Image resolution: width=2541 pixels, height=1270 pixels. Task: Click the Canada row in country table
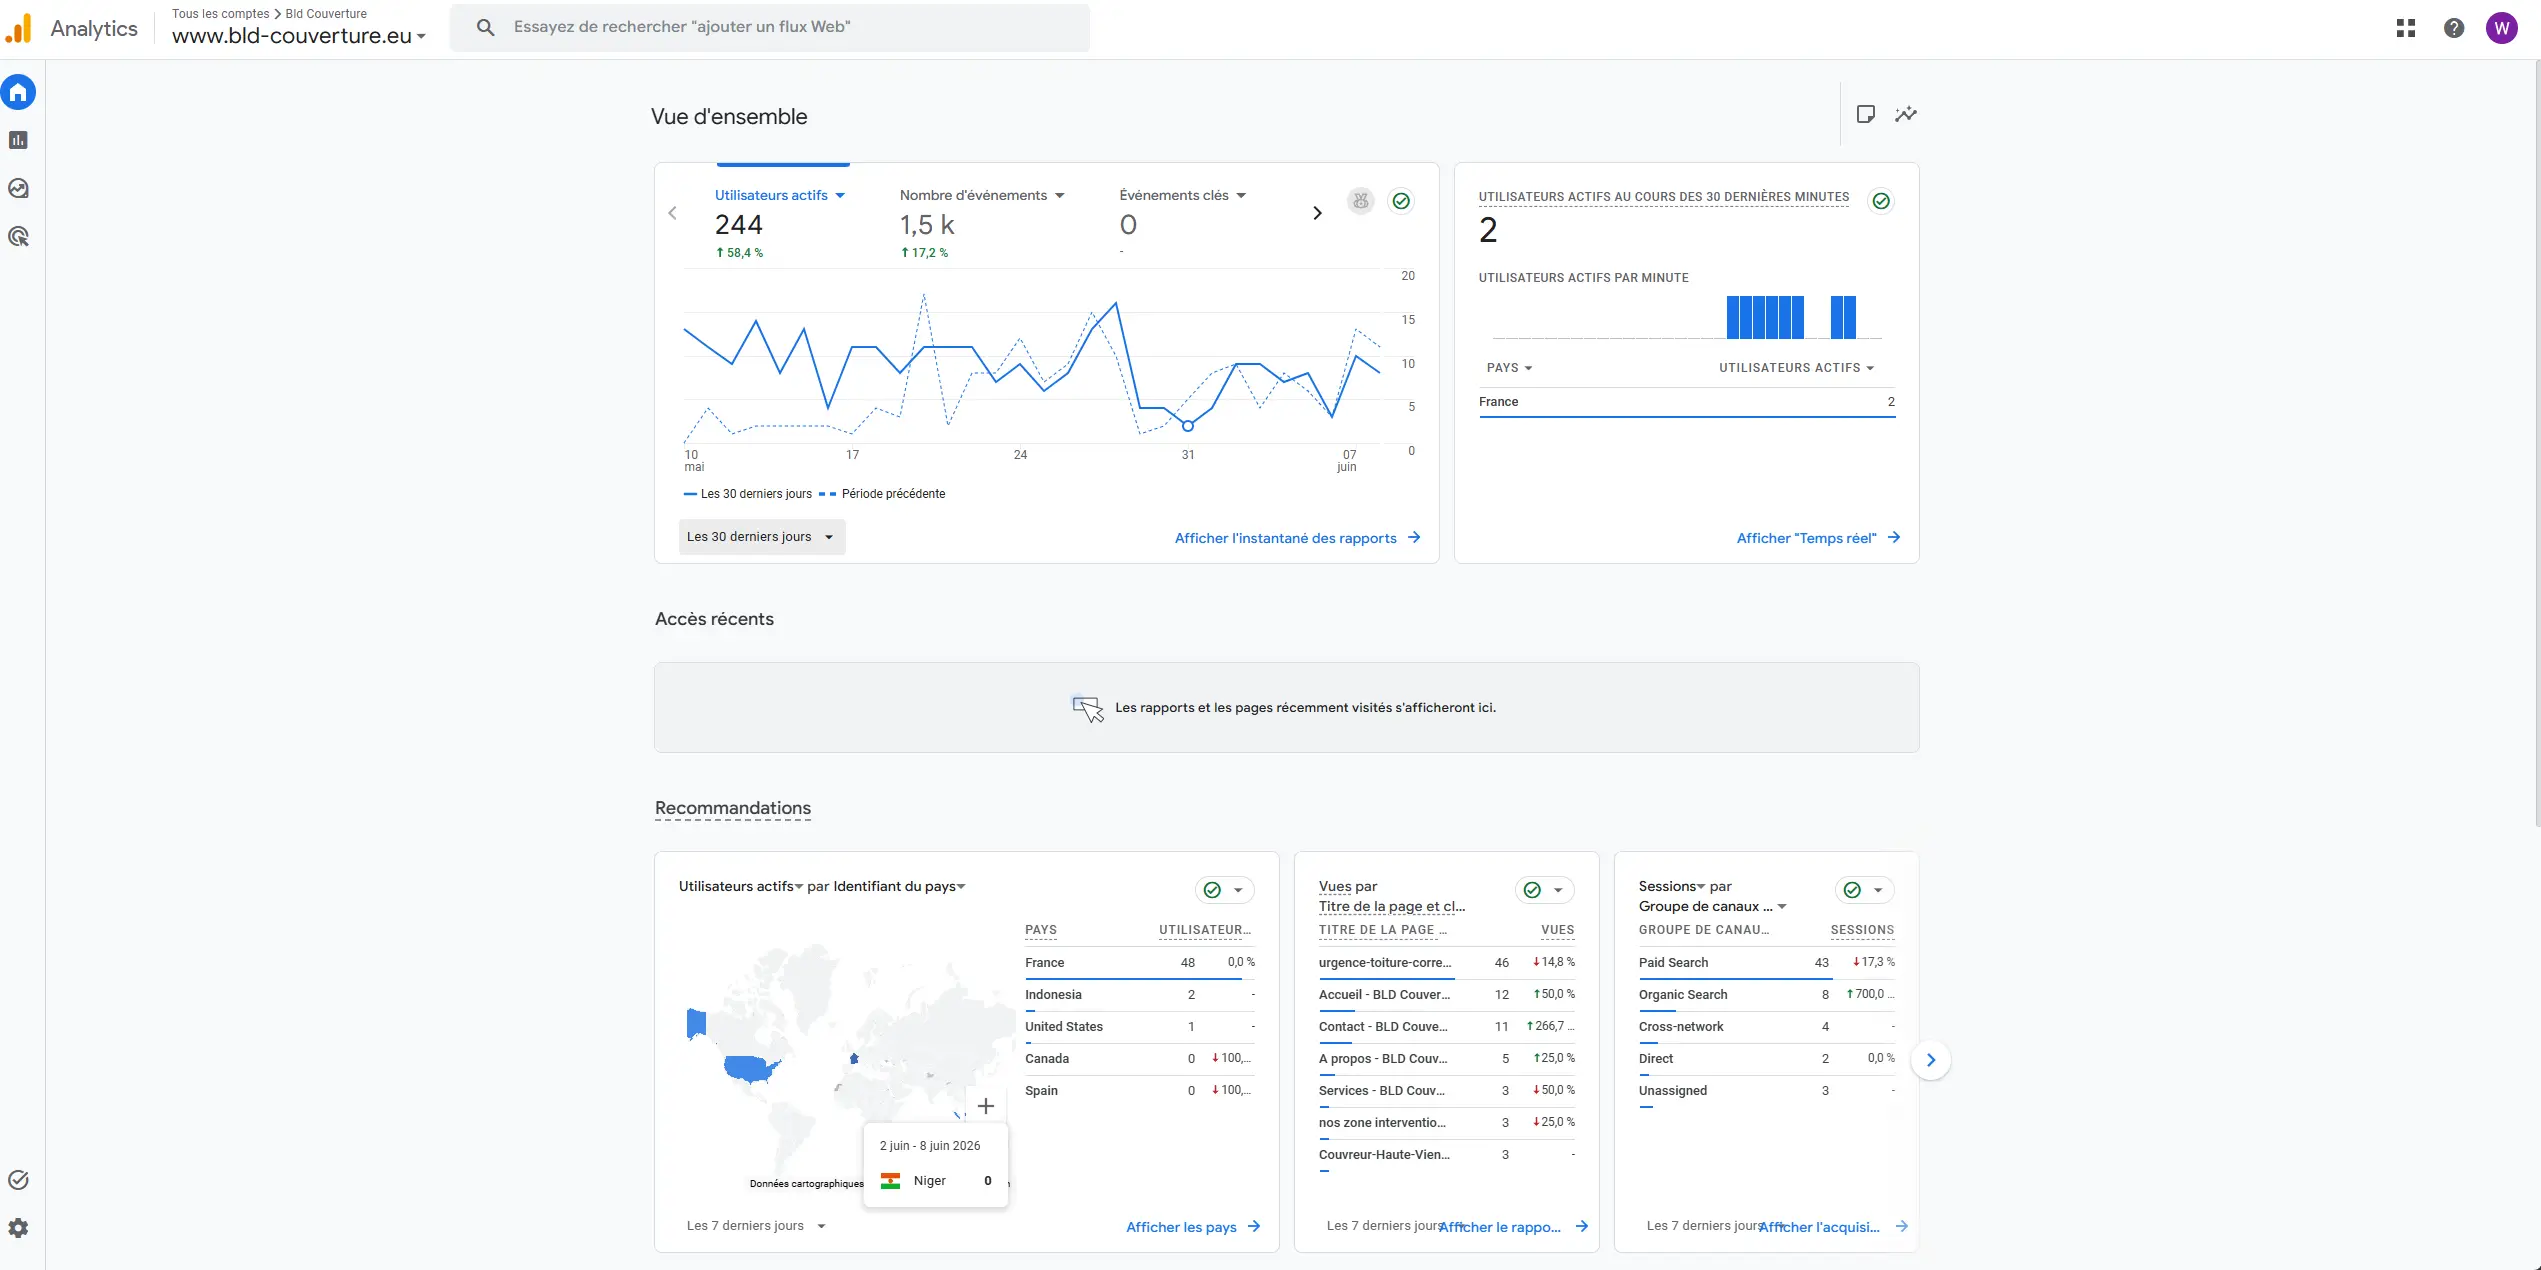pos(1139,1059)
